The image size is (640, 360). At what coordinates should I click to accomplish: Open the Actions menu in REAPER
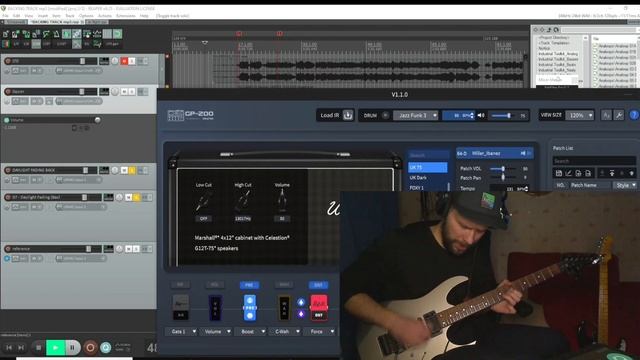pyautogui.click(x=104, y=16)
